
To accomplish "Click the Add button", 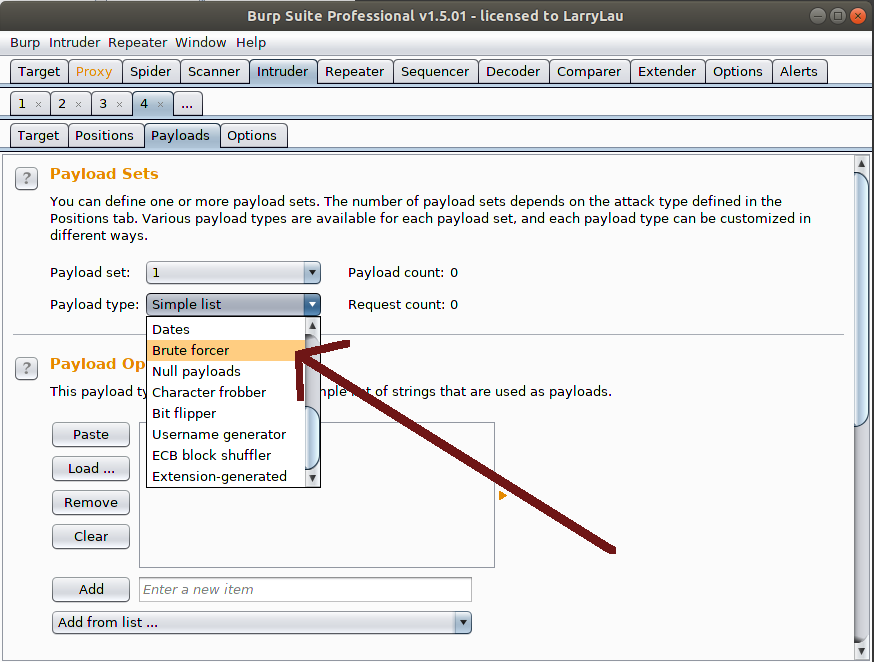I will pyautogui.click(x=91, y=590).
